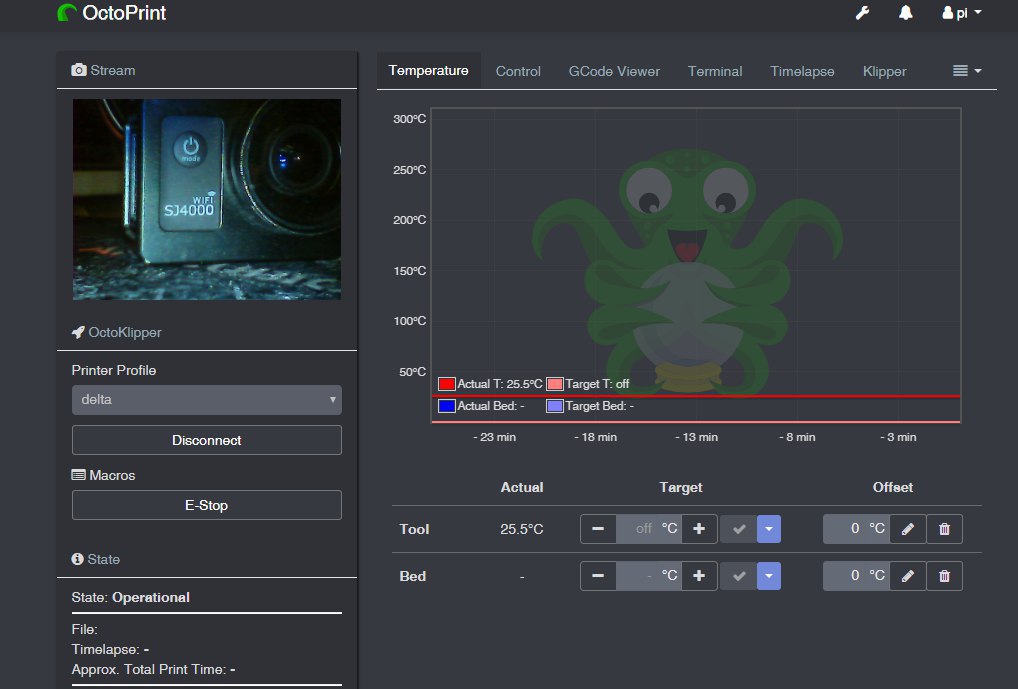Open OctoPrint settings wrench icon
The width and height of the screenshot is (1018, 689).
(x=862, y=13)
